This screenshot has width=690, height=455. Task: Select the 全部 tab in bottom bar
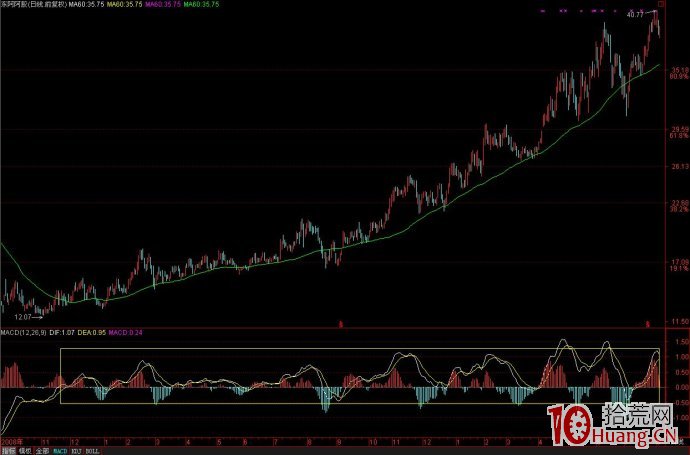coord(41,450)
